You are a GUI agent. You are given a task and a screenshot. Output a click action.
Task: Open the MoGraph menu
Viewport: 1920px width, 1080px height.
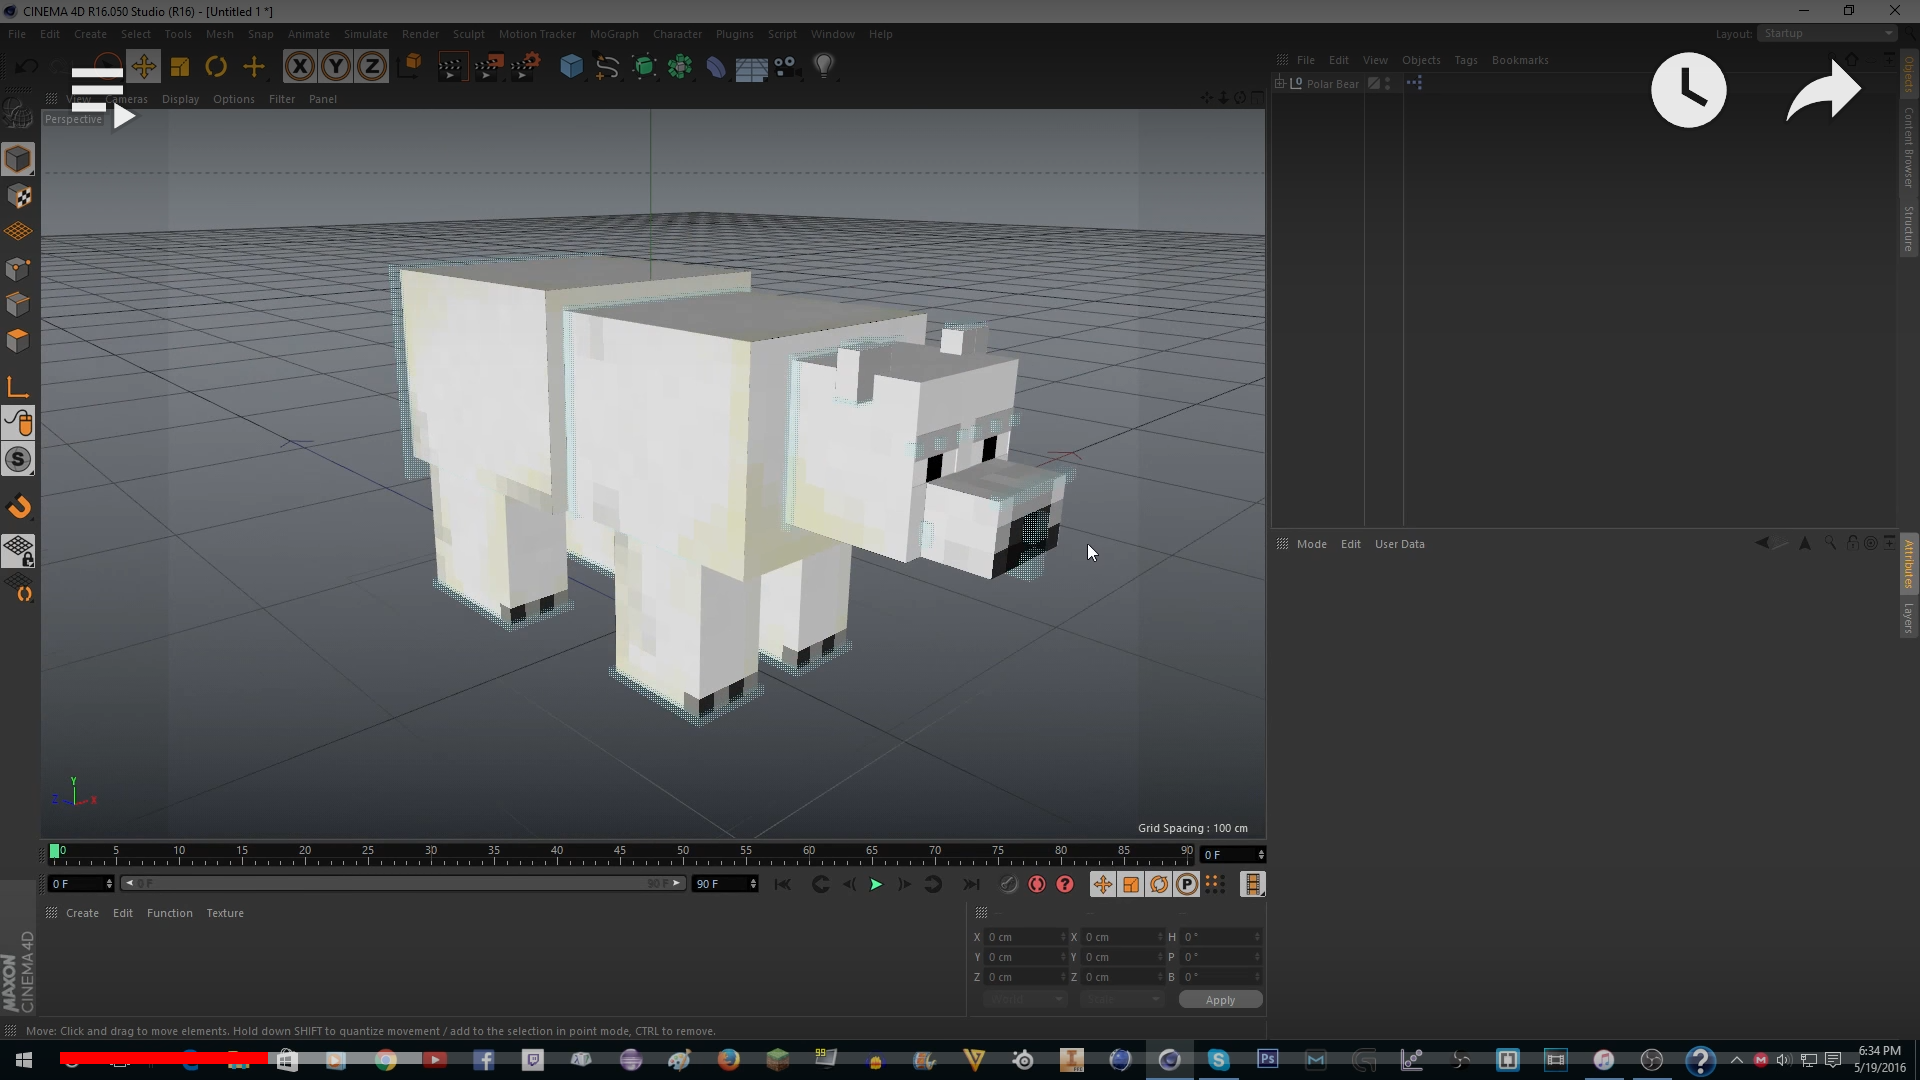click(x=614, y=34)
